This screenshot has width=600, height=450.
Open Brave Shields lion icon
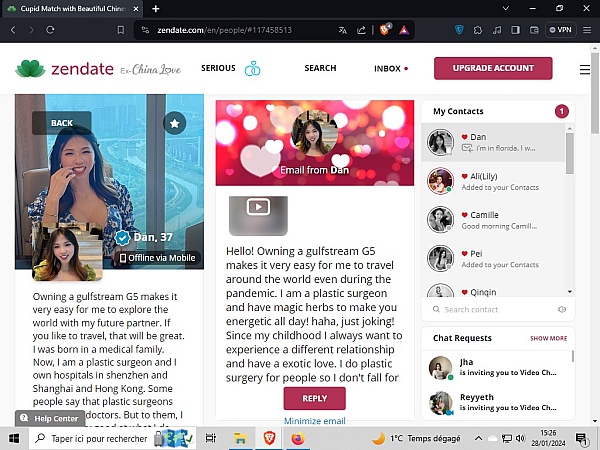(x=385, y=29)
